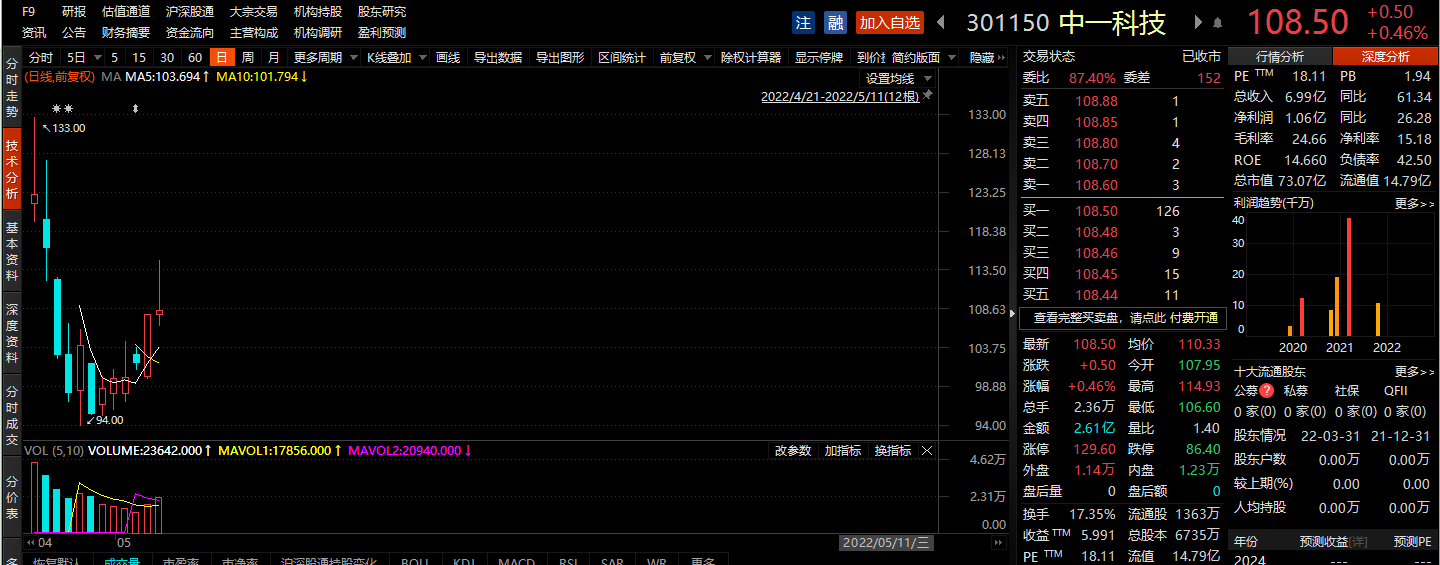Open the 设置均线 dropdown
This screenshot has width=1440, height=565.
click(898, 78)
